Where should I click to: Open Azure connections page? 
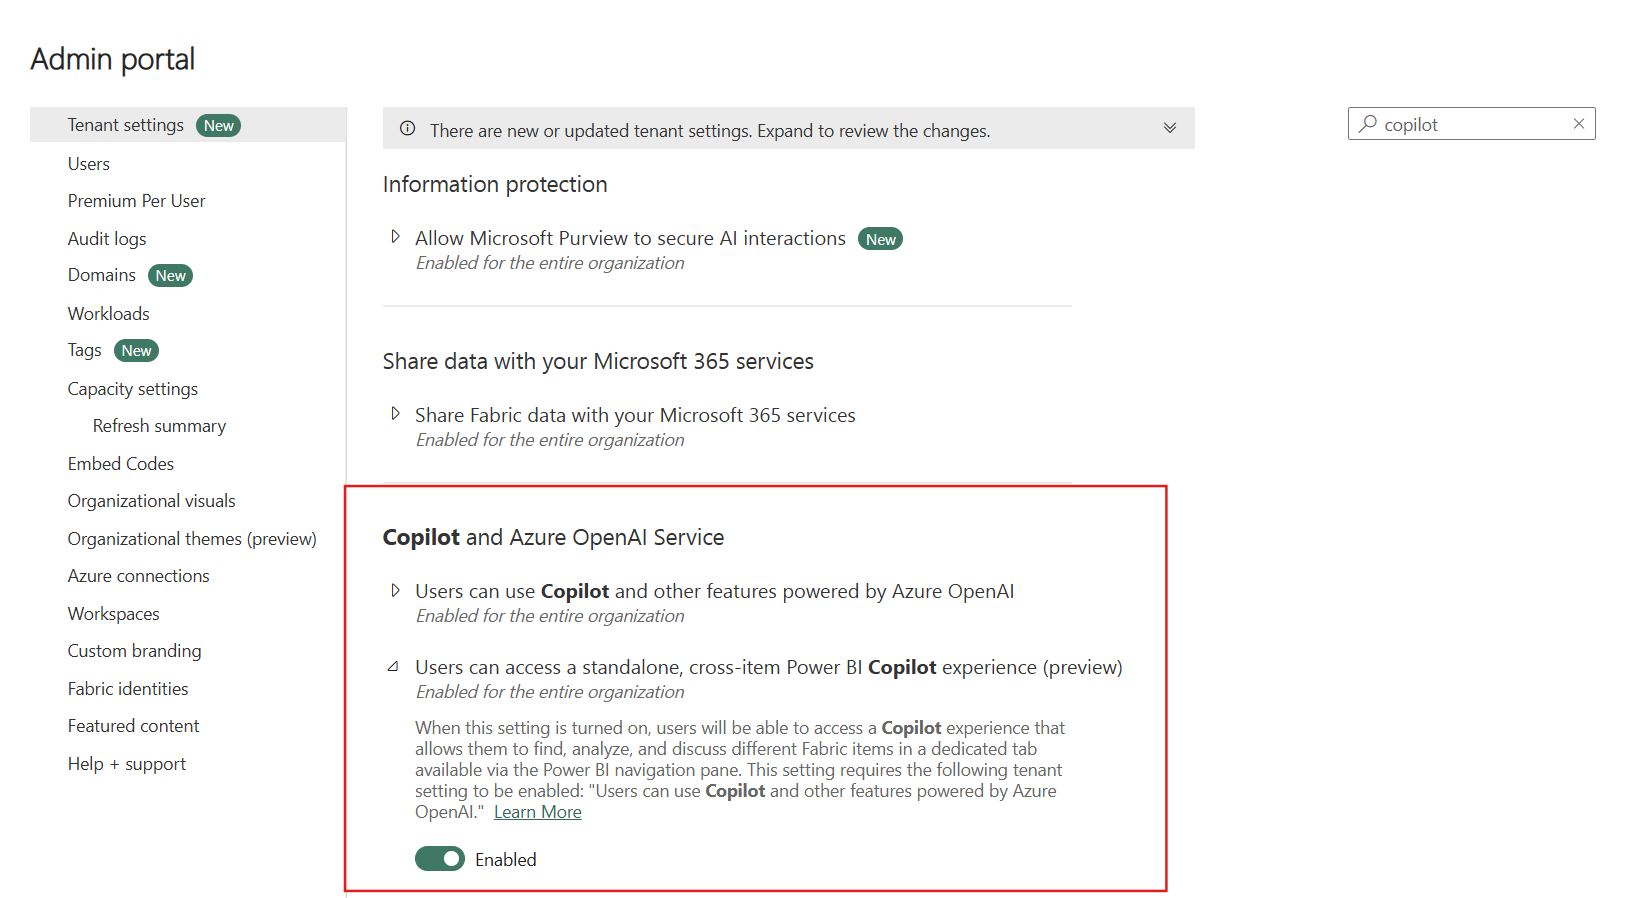click(x=139, y=576)
